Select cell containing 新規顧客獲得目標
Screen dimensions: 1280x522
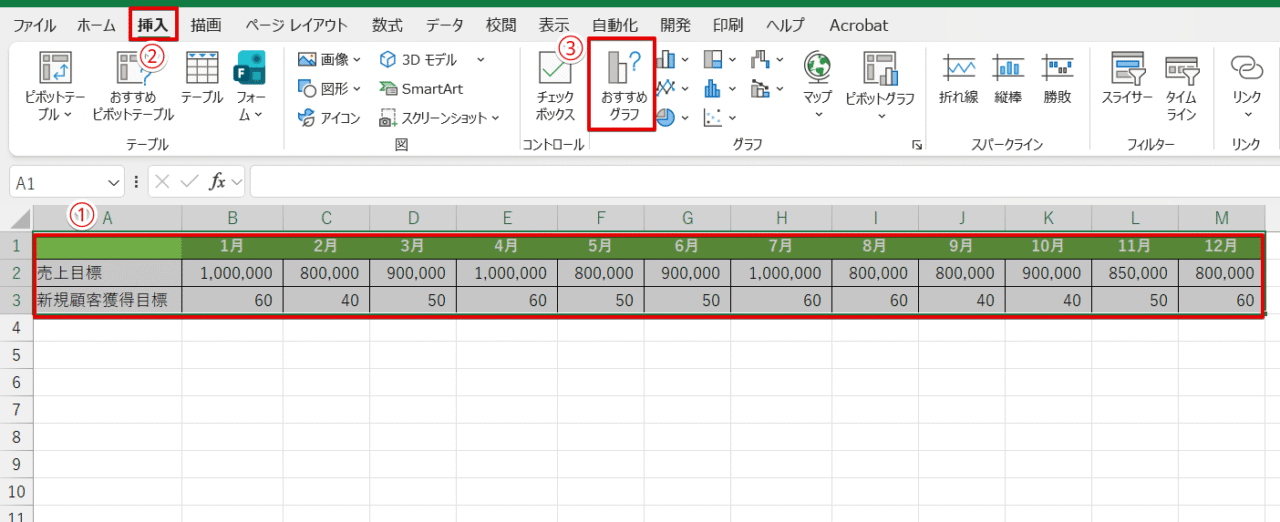(108, 299)
